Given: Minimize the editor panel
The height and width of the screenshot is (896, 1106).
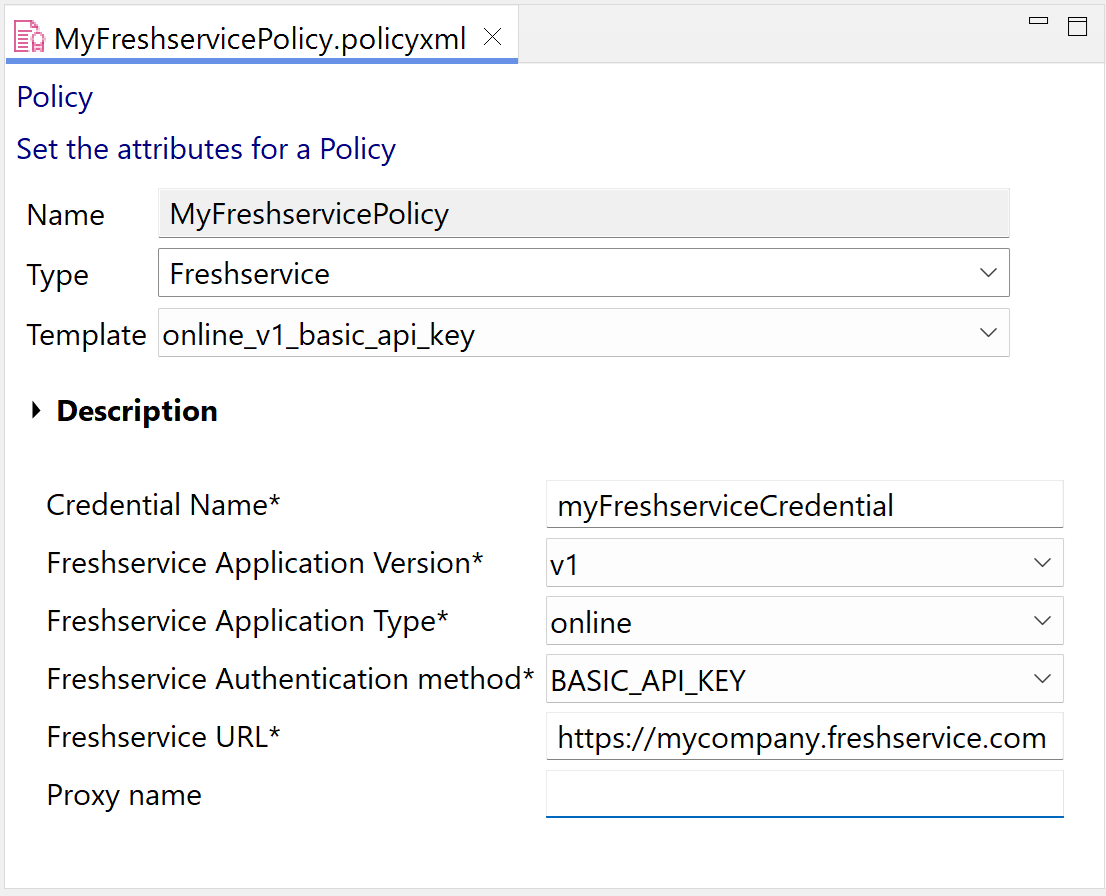Looking at the screenshot, I should point(1038,21).
